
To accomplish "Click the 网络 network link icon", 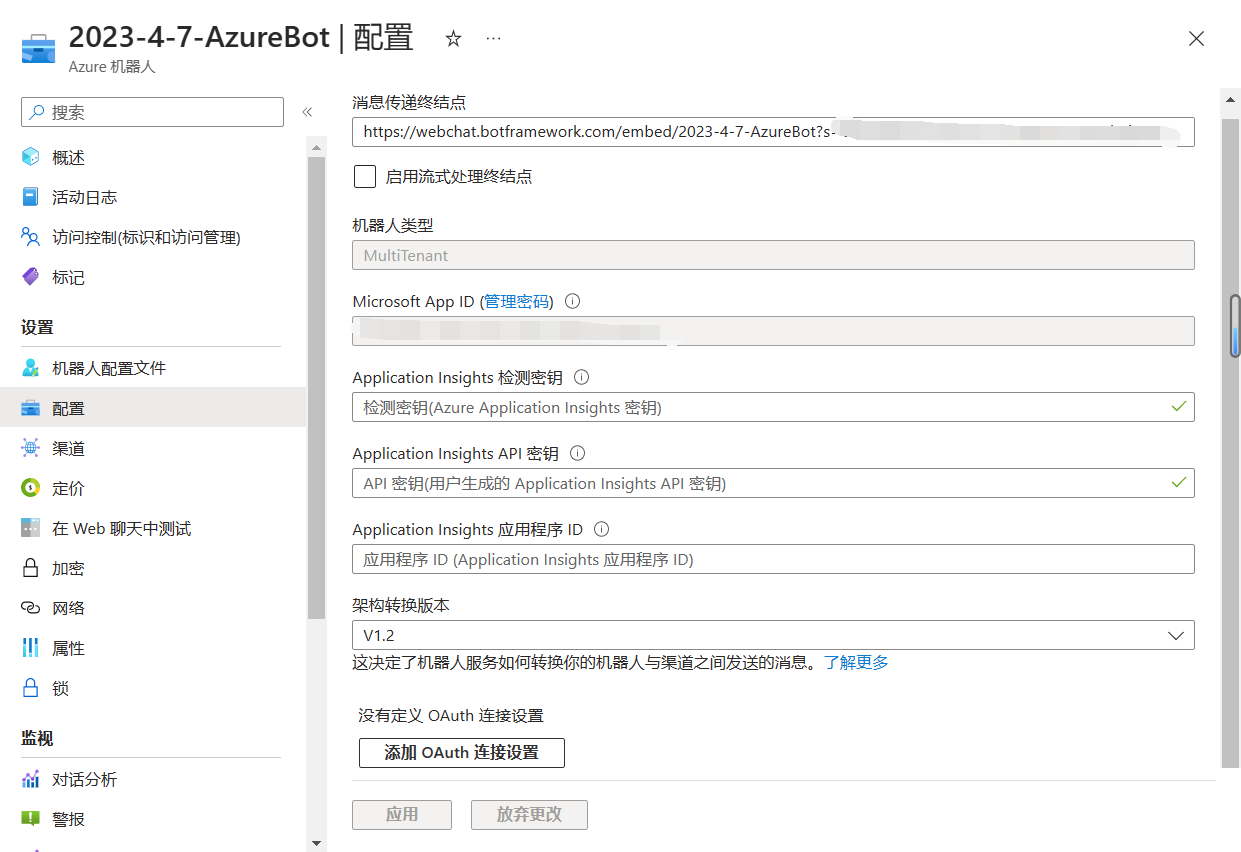I will click(31, 608).
